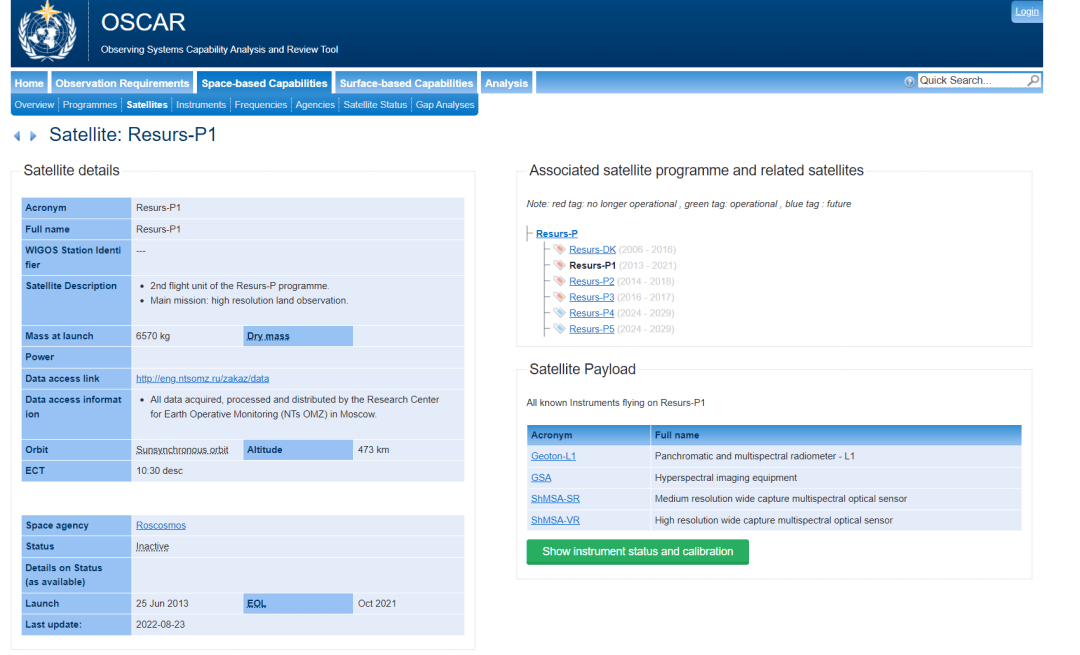This screenshot has width=1080, height=655.
Task: Select Resurs-P5 in the satellite tree
Action: [x=591, y=329]
